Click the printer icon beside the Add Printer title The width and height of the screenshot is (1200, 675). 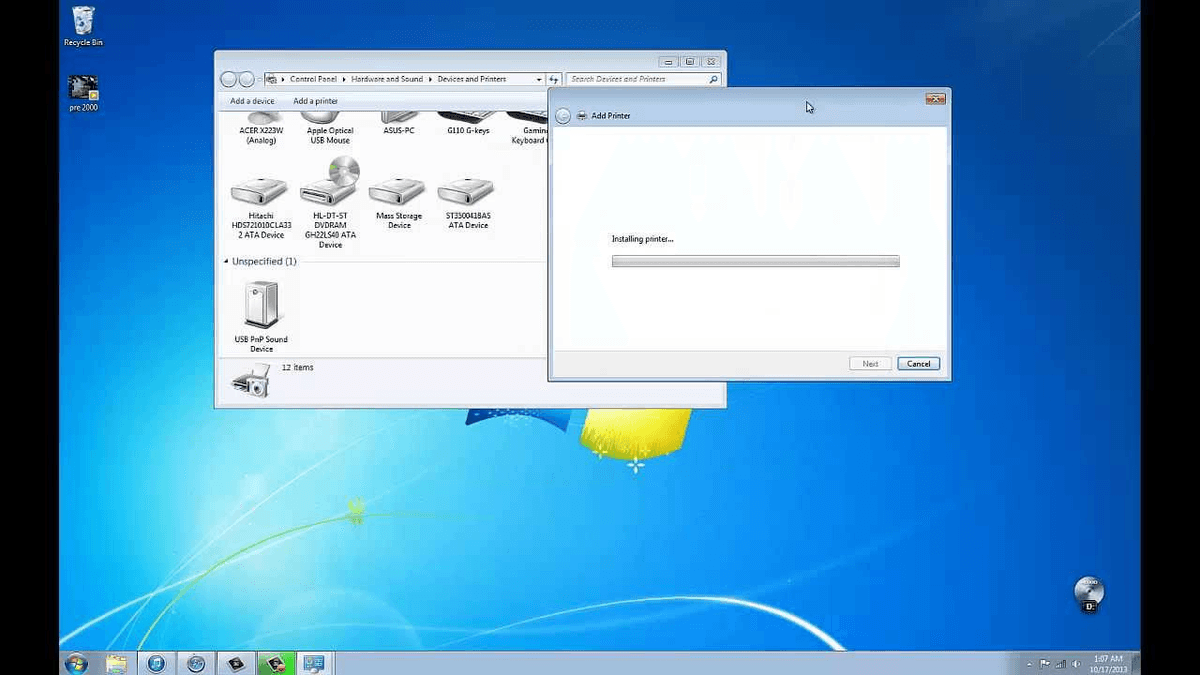(582, 116)
